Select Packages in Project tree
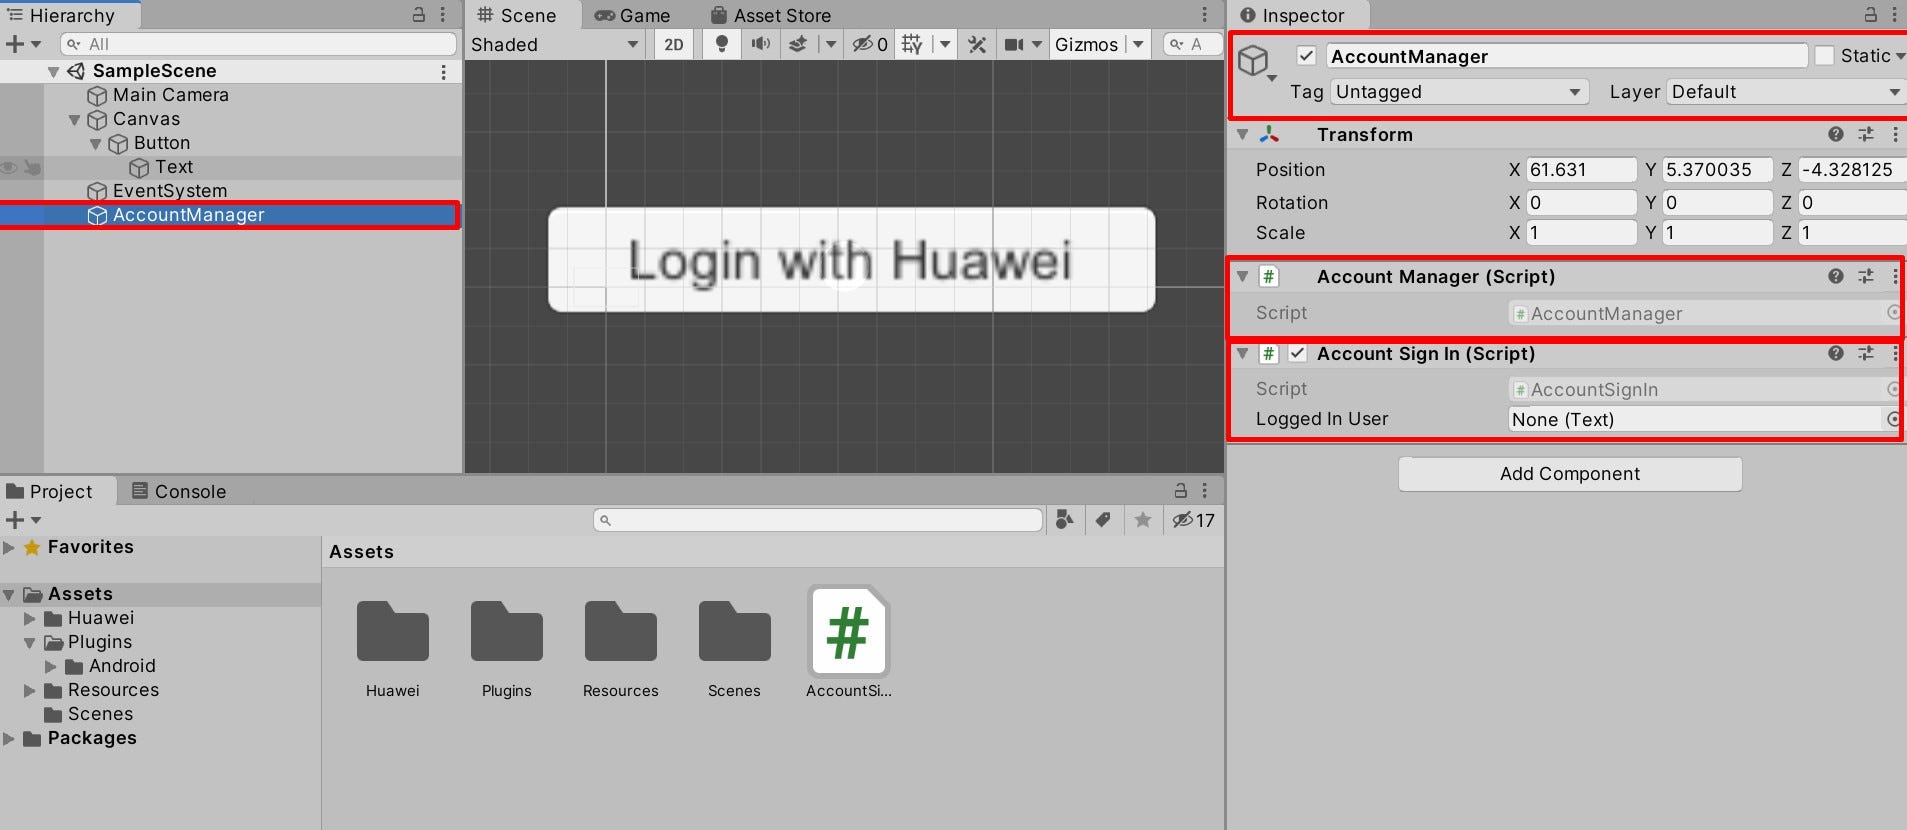Screen dimensions: 1907x830 [x=92, y=738]
